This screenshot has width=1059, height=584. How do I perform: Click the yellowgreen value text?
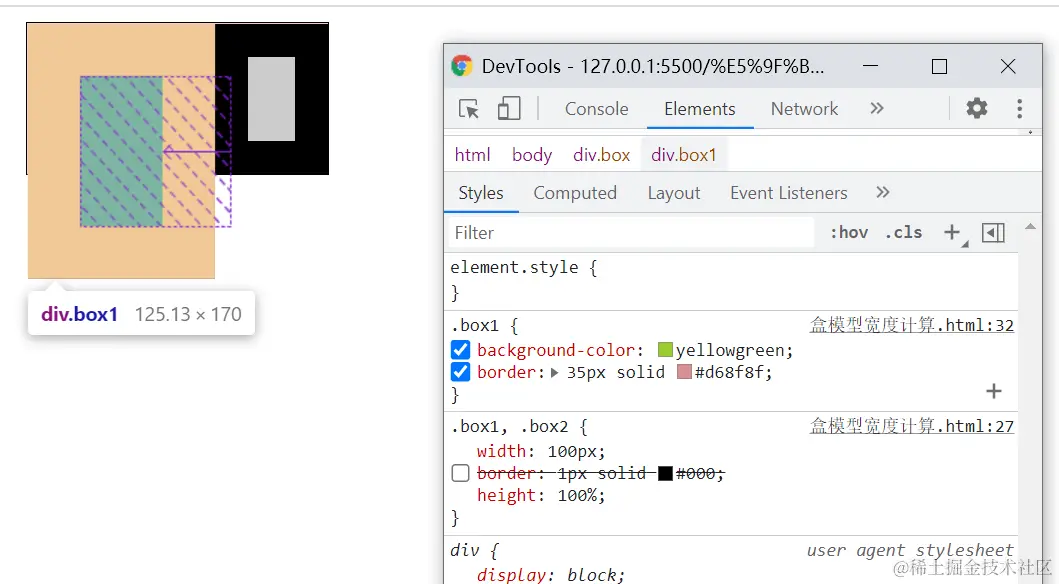[x=729, y=350]
